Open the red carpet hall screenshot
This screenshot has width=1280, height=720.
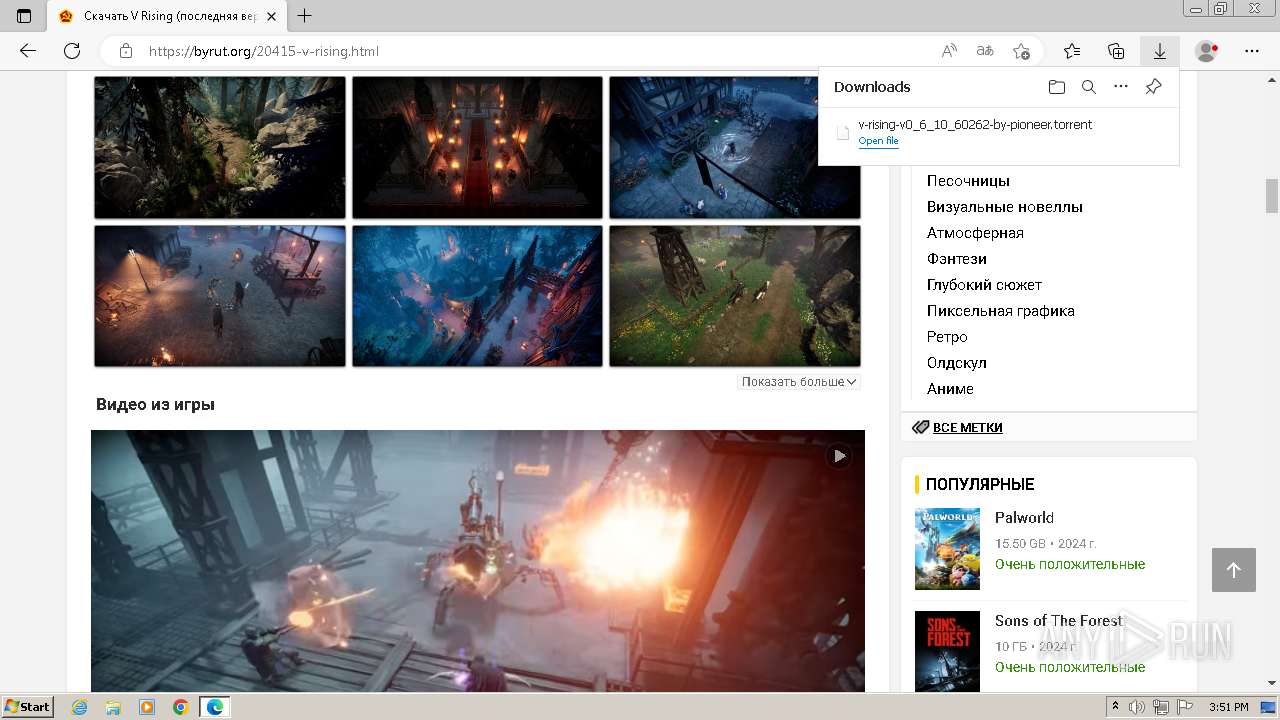click(477, 147)
